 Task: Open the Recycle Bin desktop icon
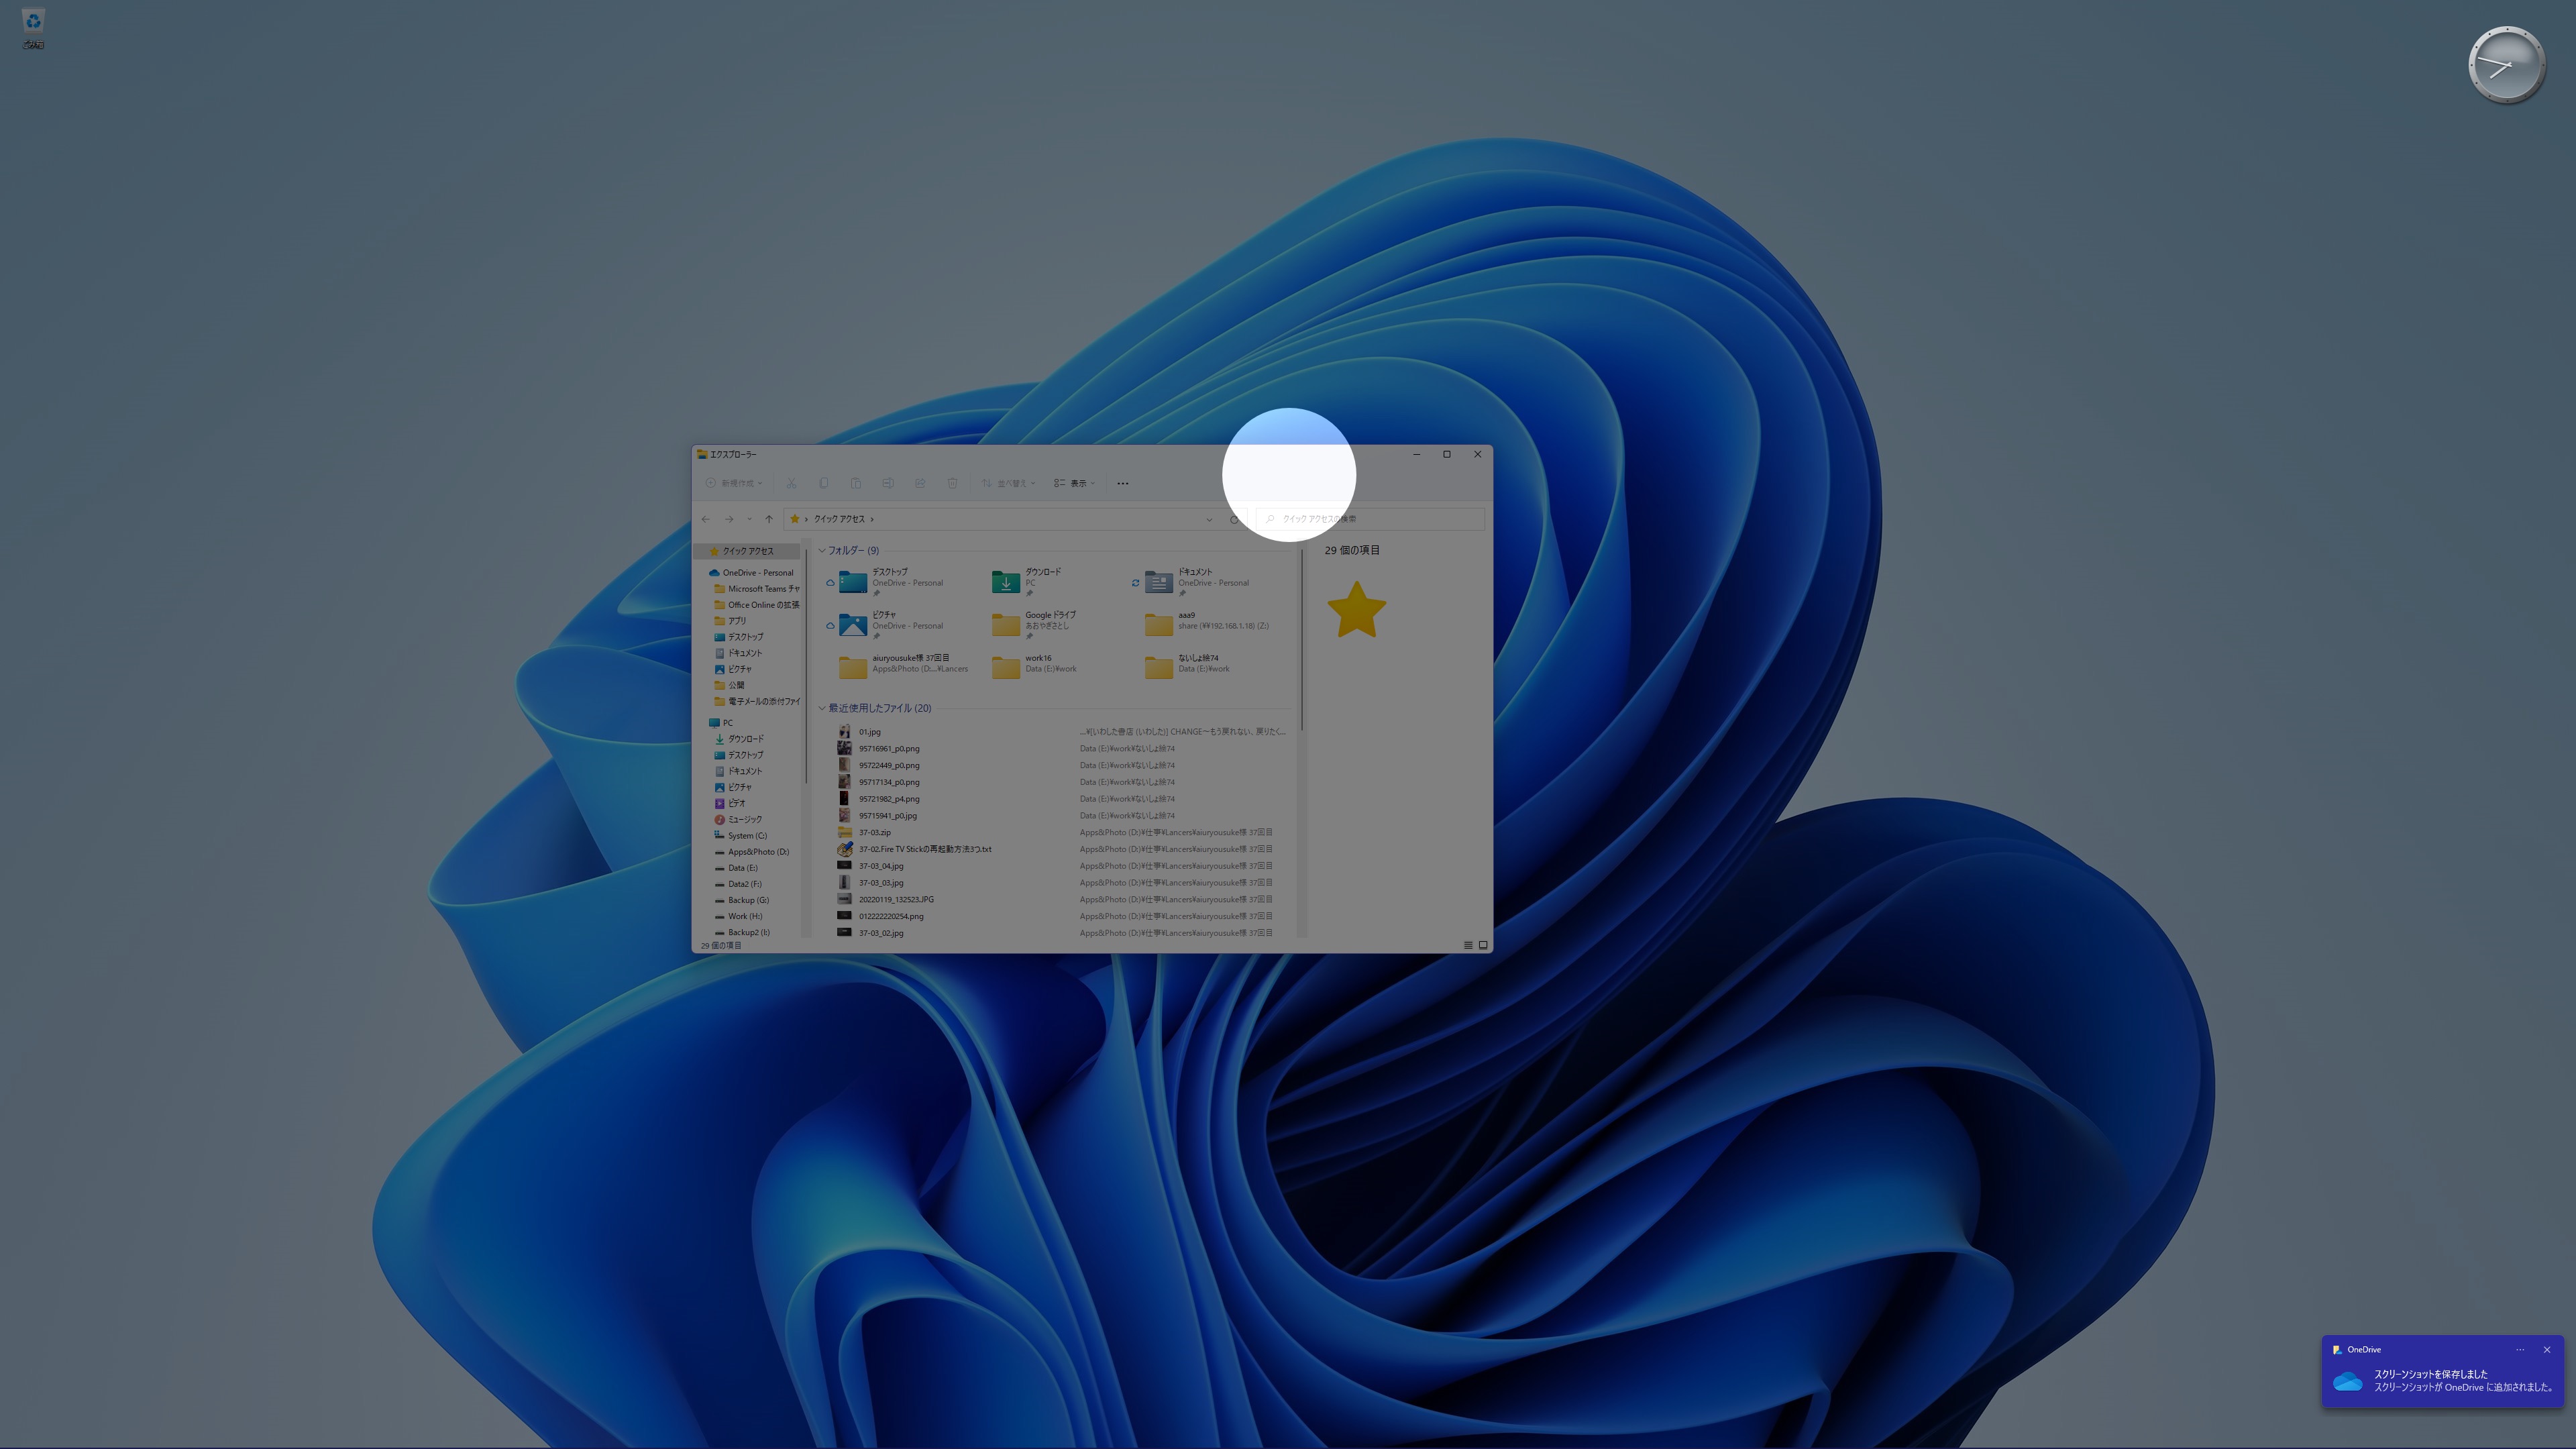pos(33,28)
